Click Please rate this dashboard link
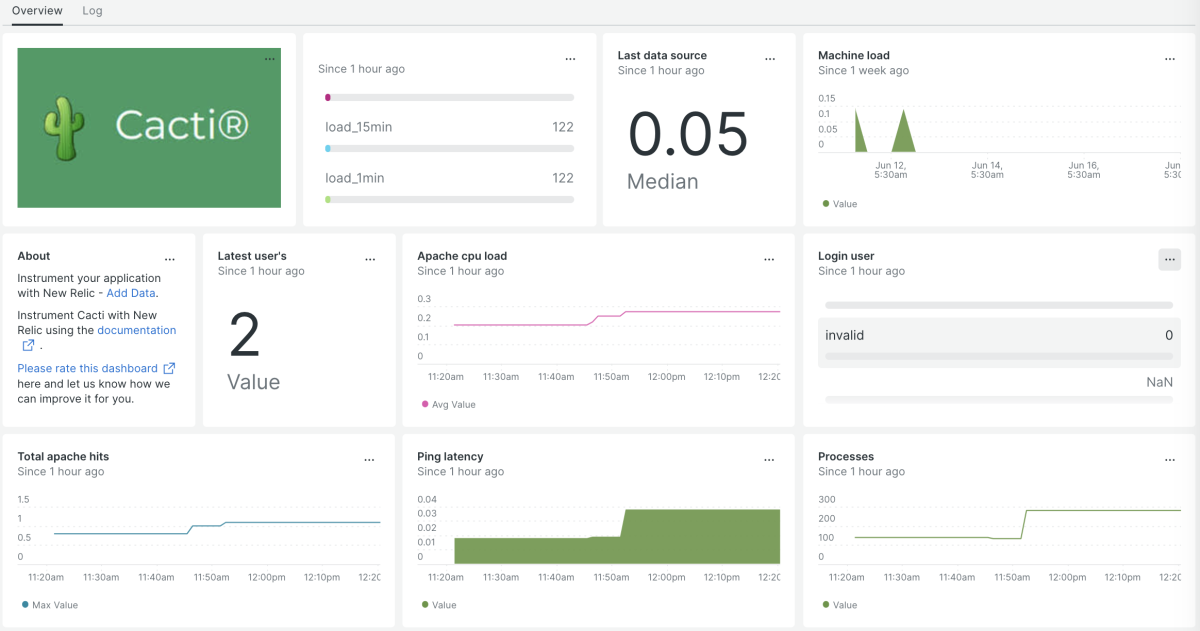 coord(88,368)
